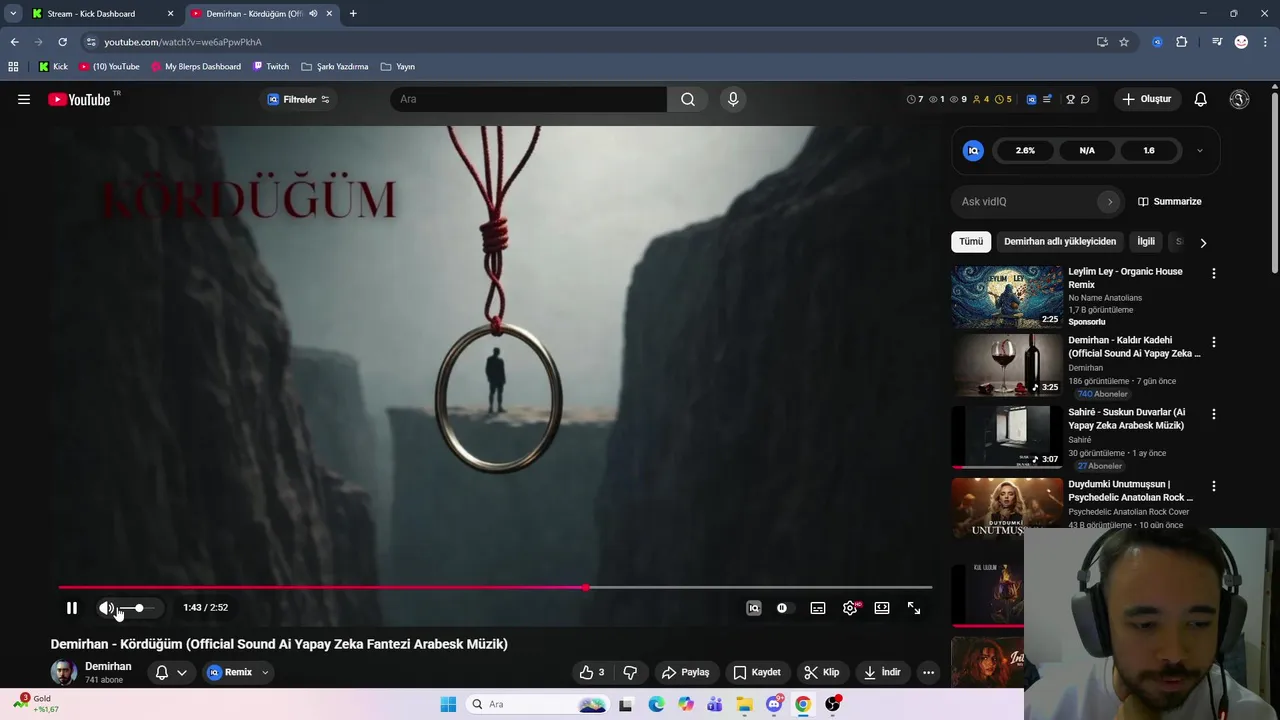The image size is (1280, 720).
Task: Click the YouTube search input field
Action: (x=528, y=99)
